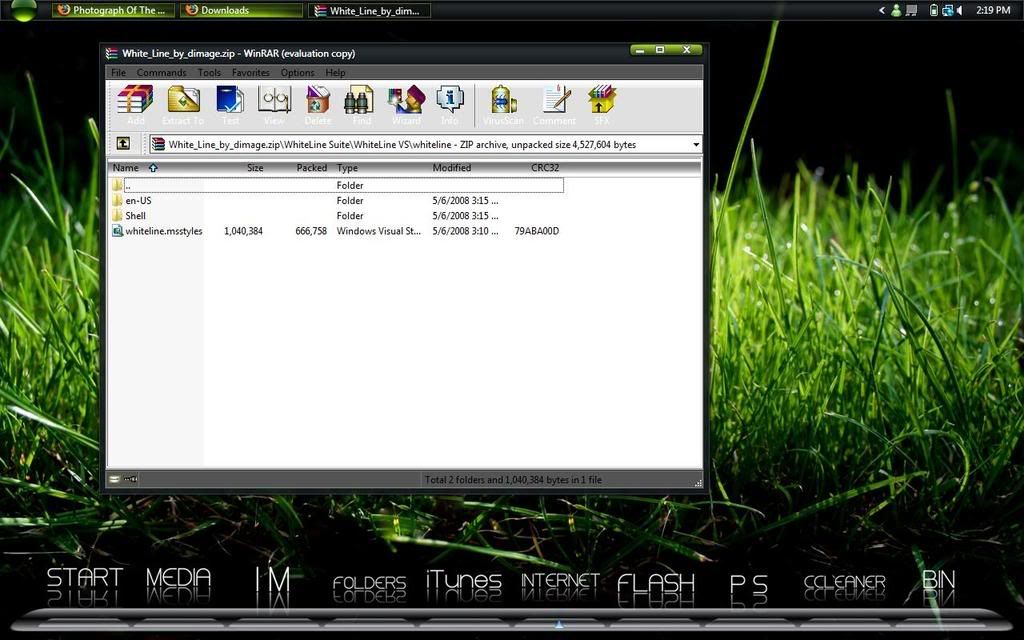This screenshot has height=640, width=1024.
Task: Switch to 'Photograph Of The...' taskbar window
Action: (113, 10)
